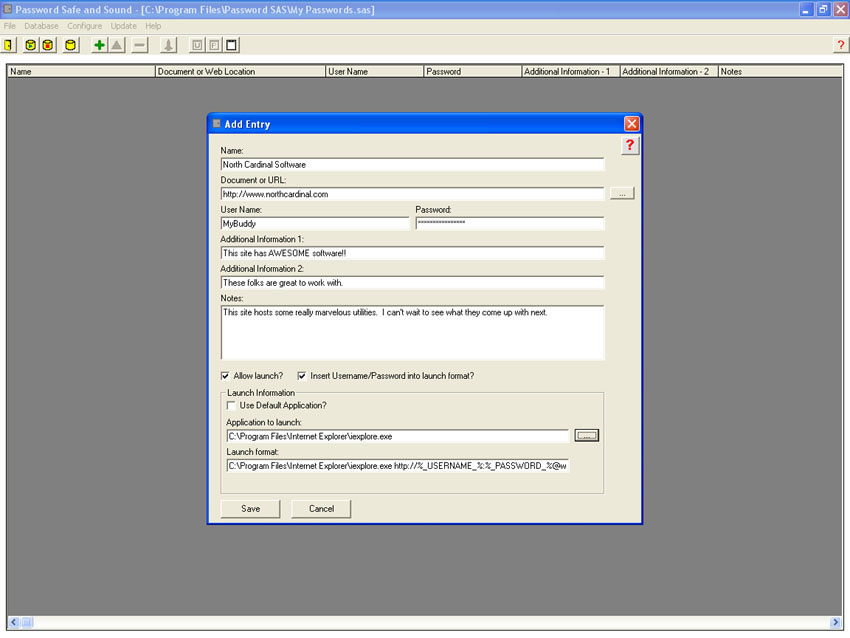The image size is (850, 638).
Task: Click the yellow exit door toolbar icon
Action: point(9,45)
